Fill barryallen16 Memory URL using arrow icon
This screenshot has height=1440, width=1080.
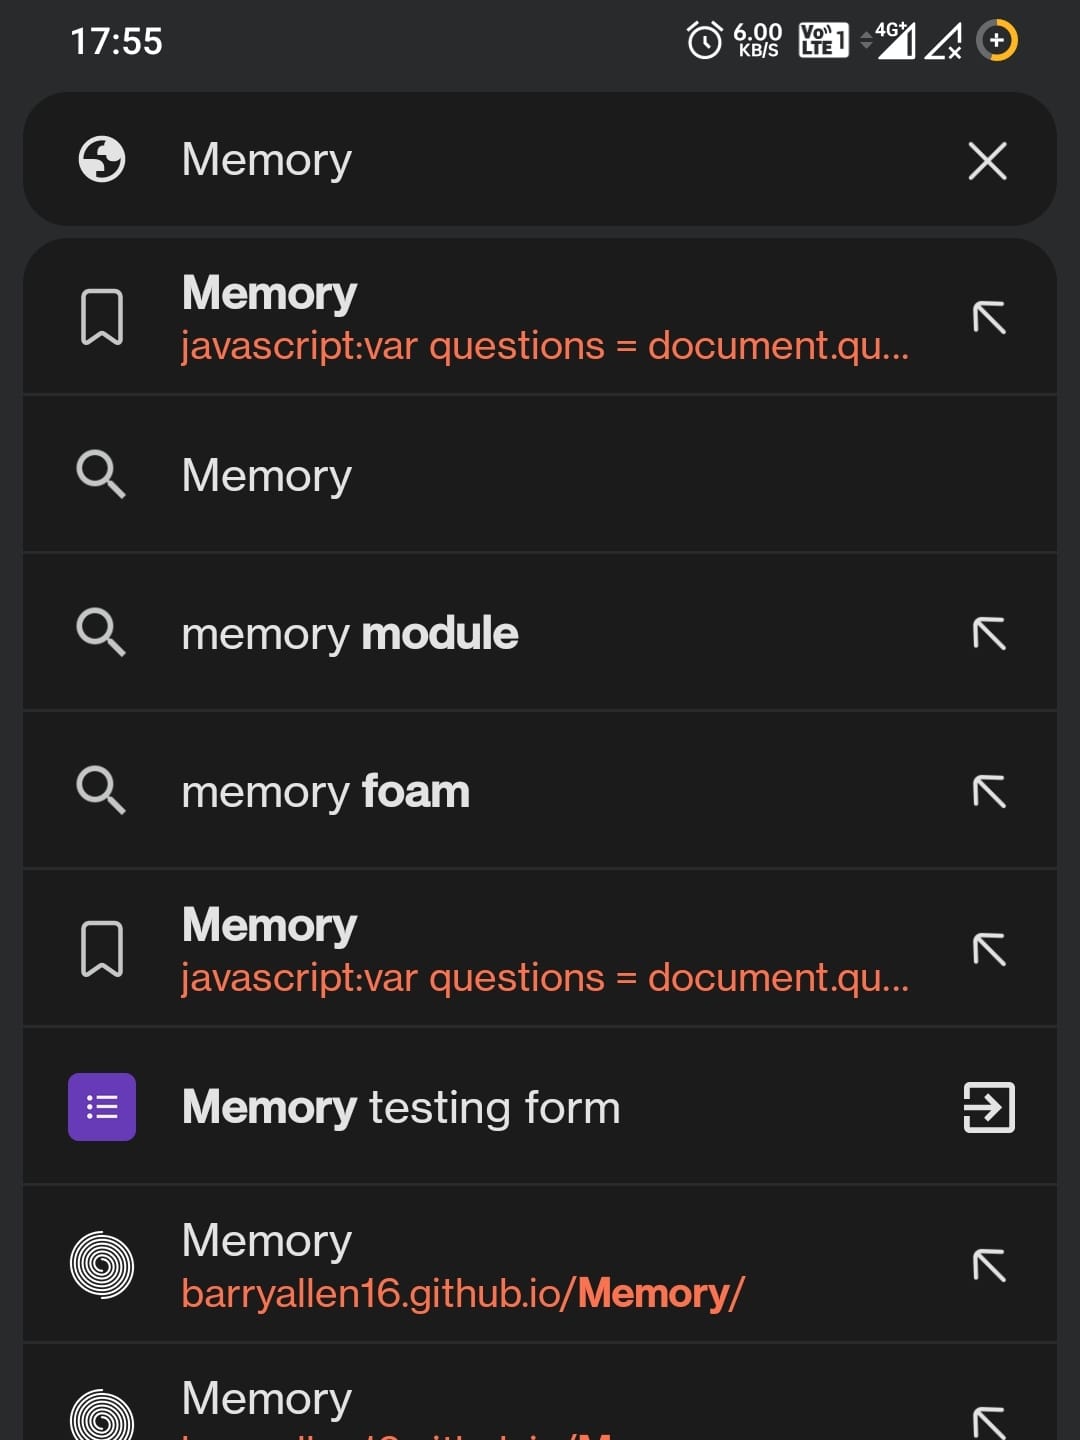point(988,1266)
